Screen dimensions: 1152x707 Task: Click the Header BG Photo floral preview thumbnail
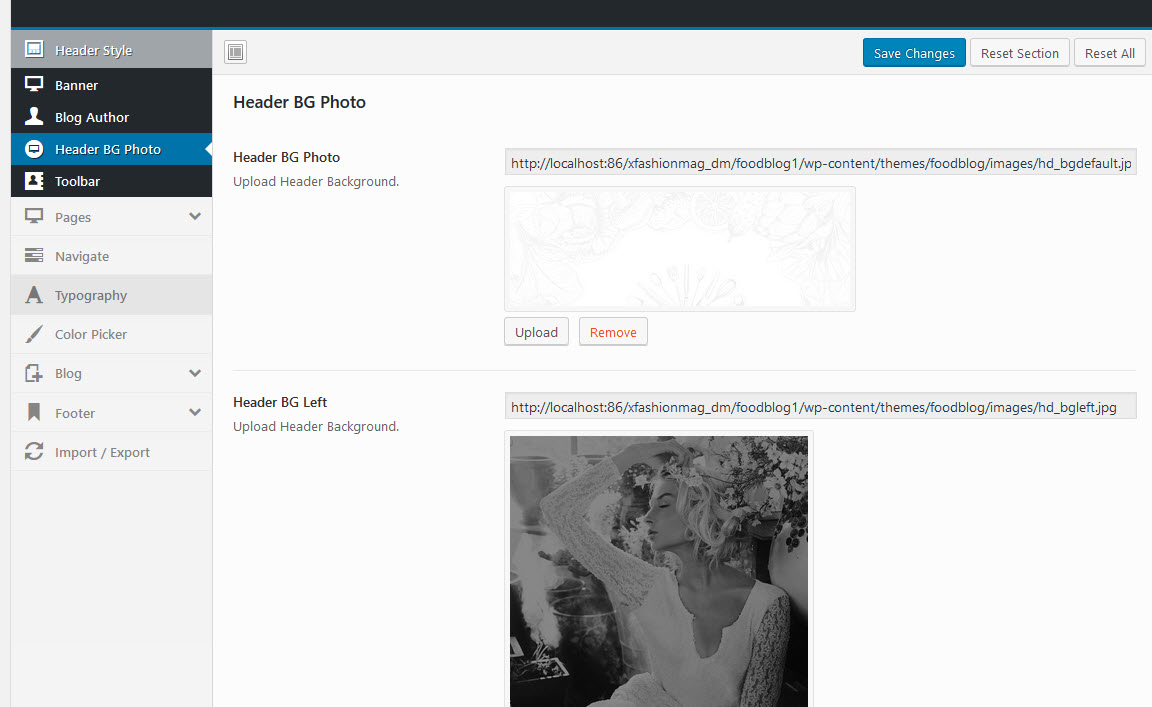pyautogui.click(x=680, y=249)
